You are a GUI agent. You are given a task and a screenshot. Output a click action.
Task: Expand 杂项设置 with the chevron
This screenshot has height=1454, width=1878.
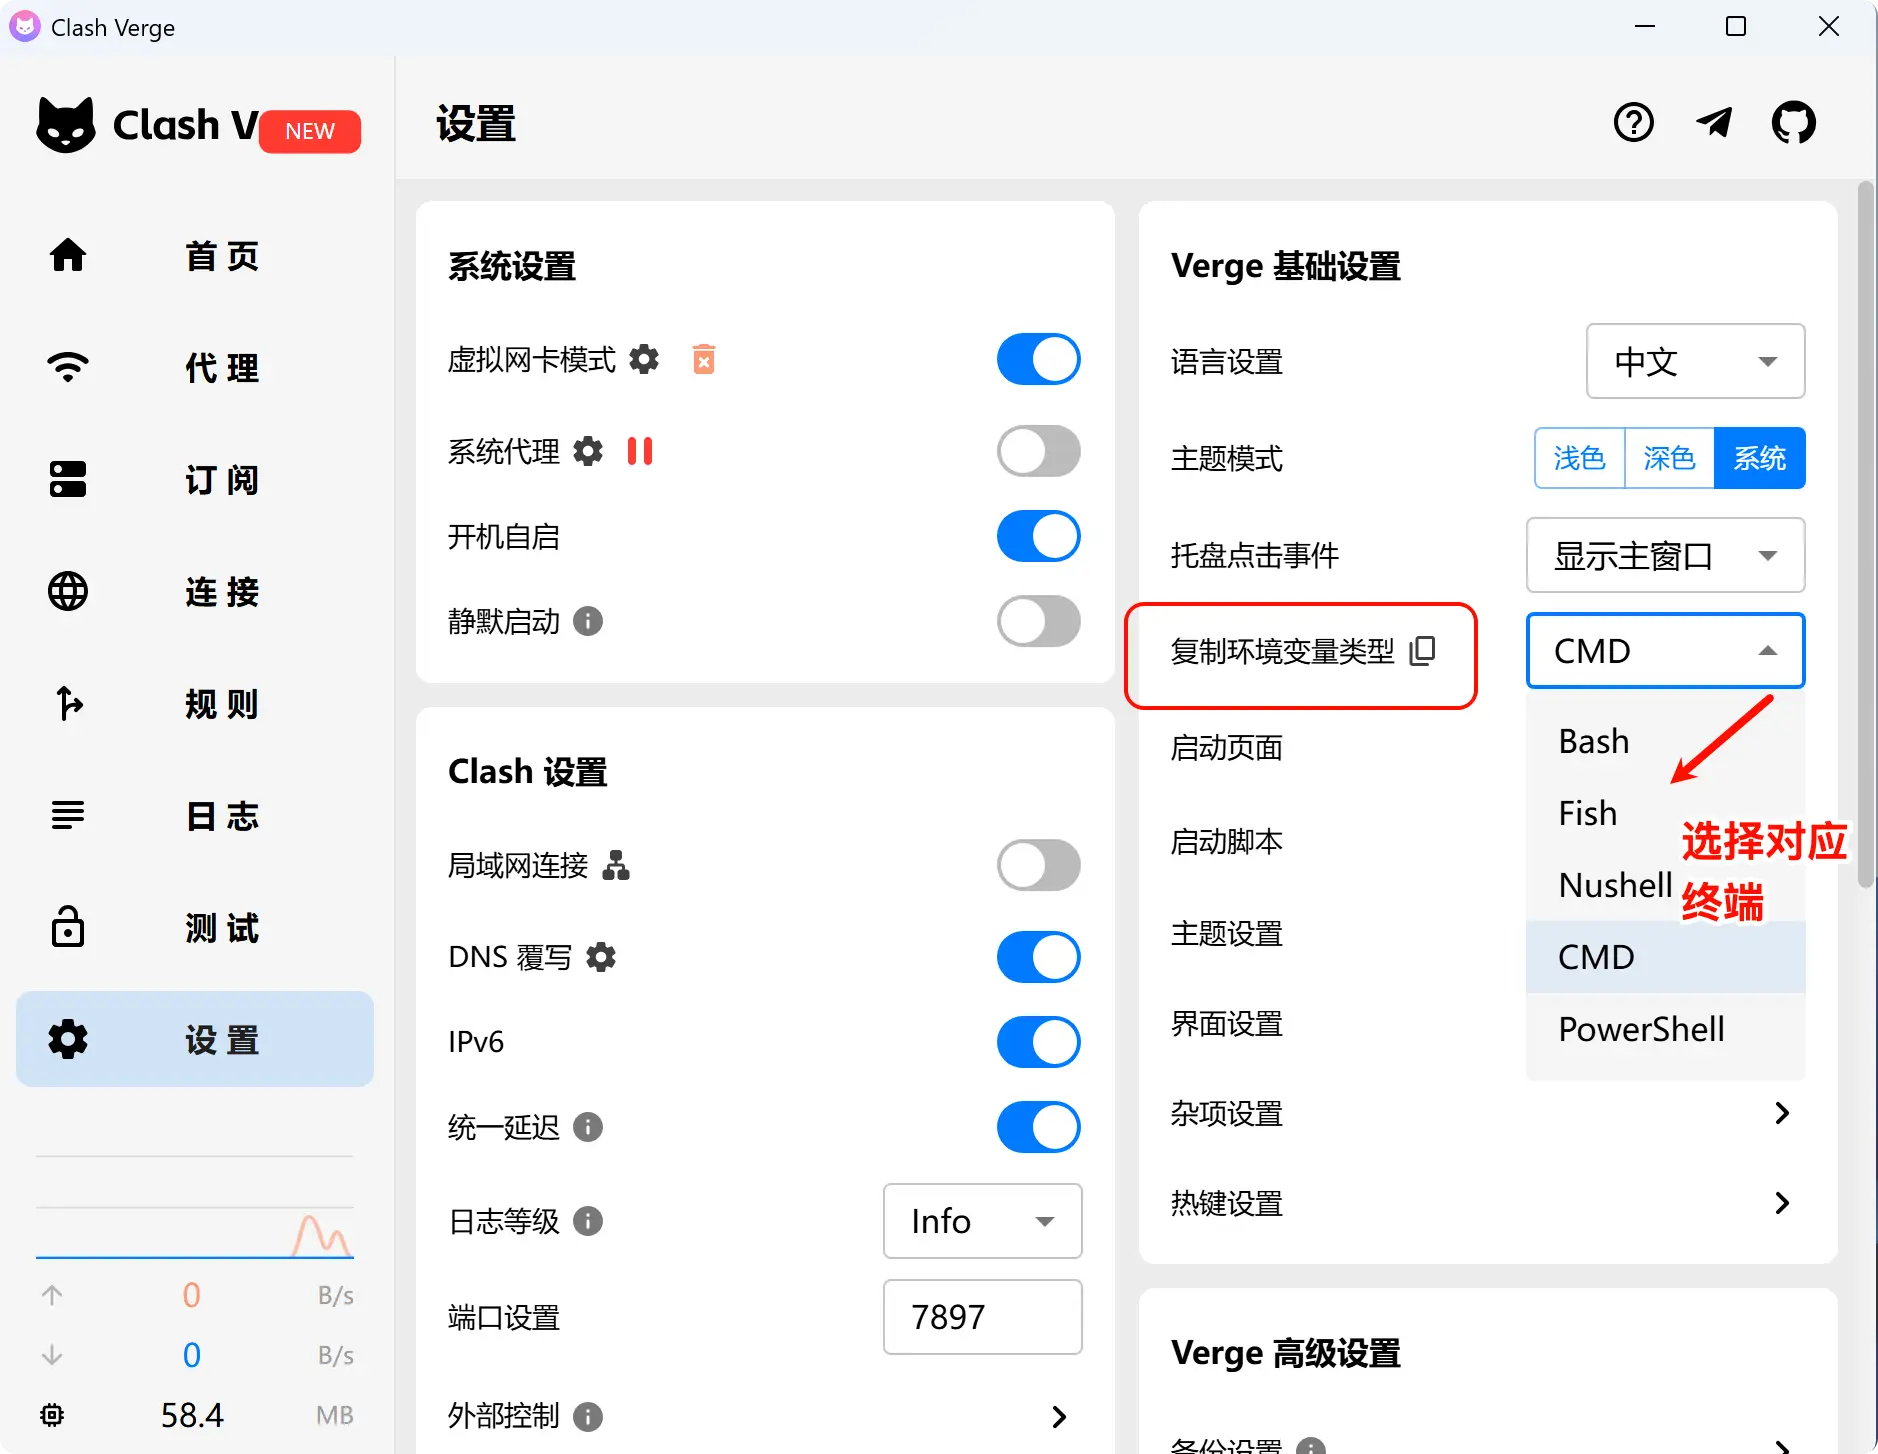[1782, 1113]
